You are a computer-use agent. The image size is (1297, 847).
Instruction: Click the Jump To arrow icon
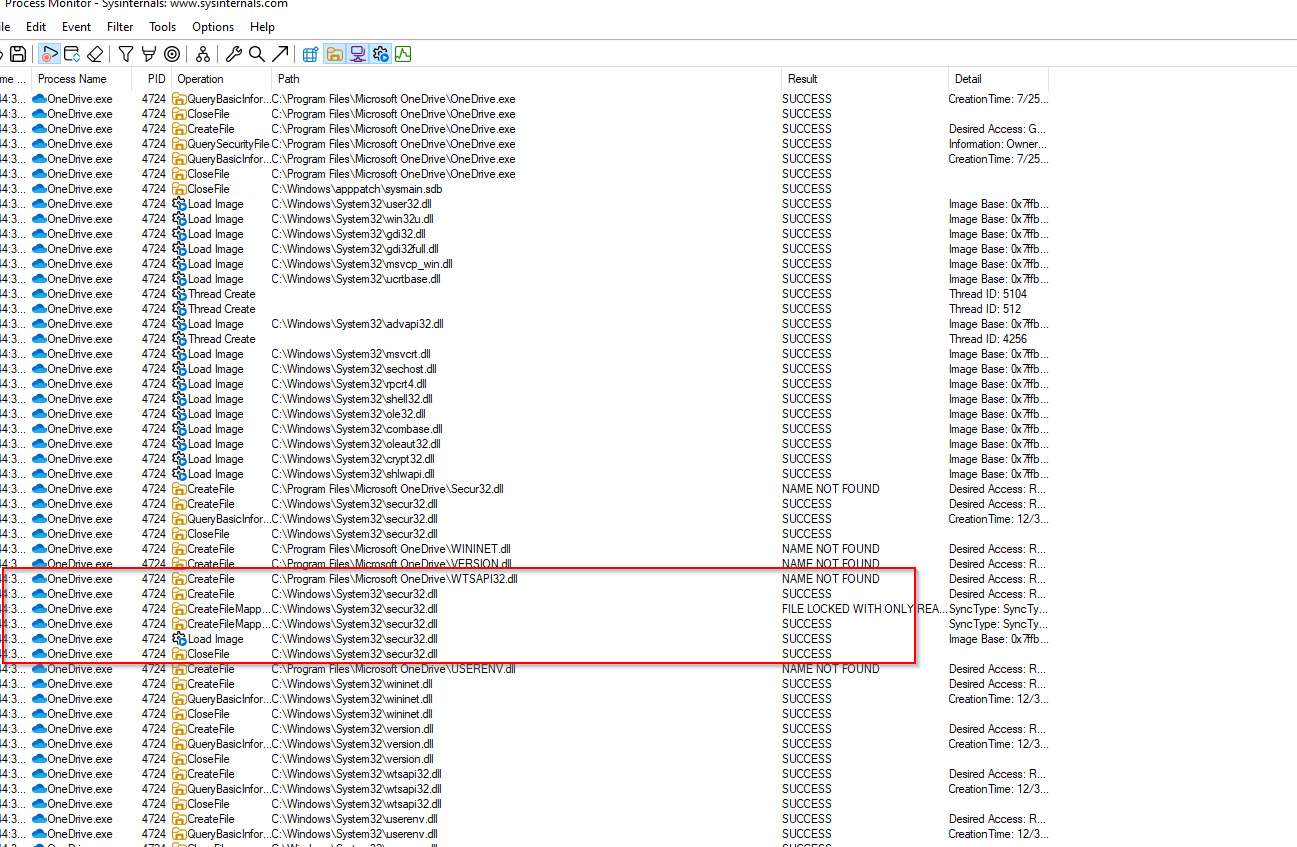point(280,54)
